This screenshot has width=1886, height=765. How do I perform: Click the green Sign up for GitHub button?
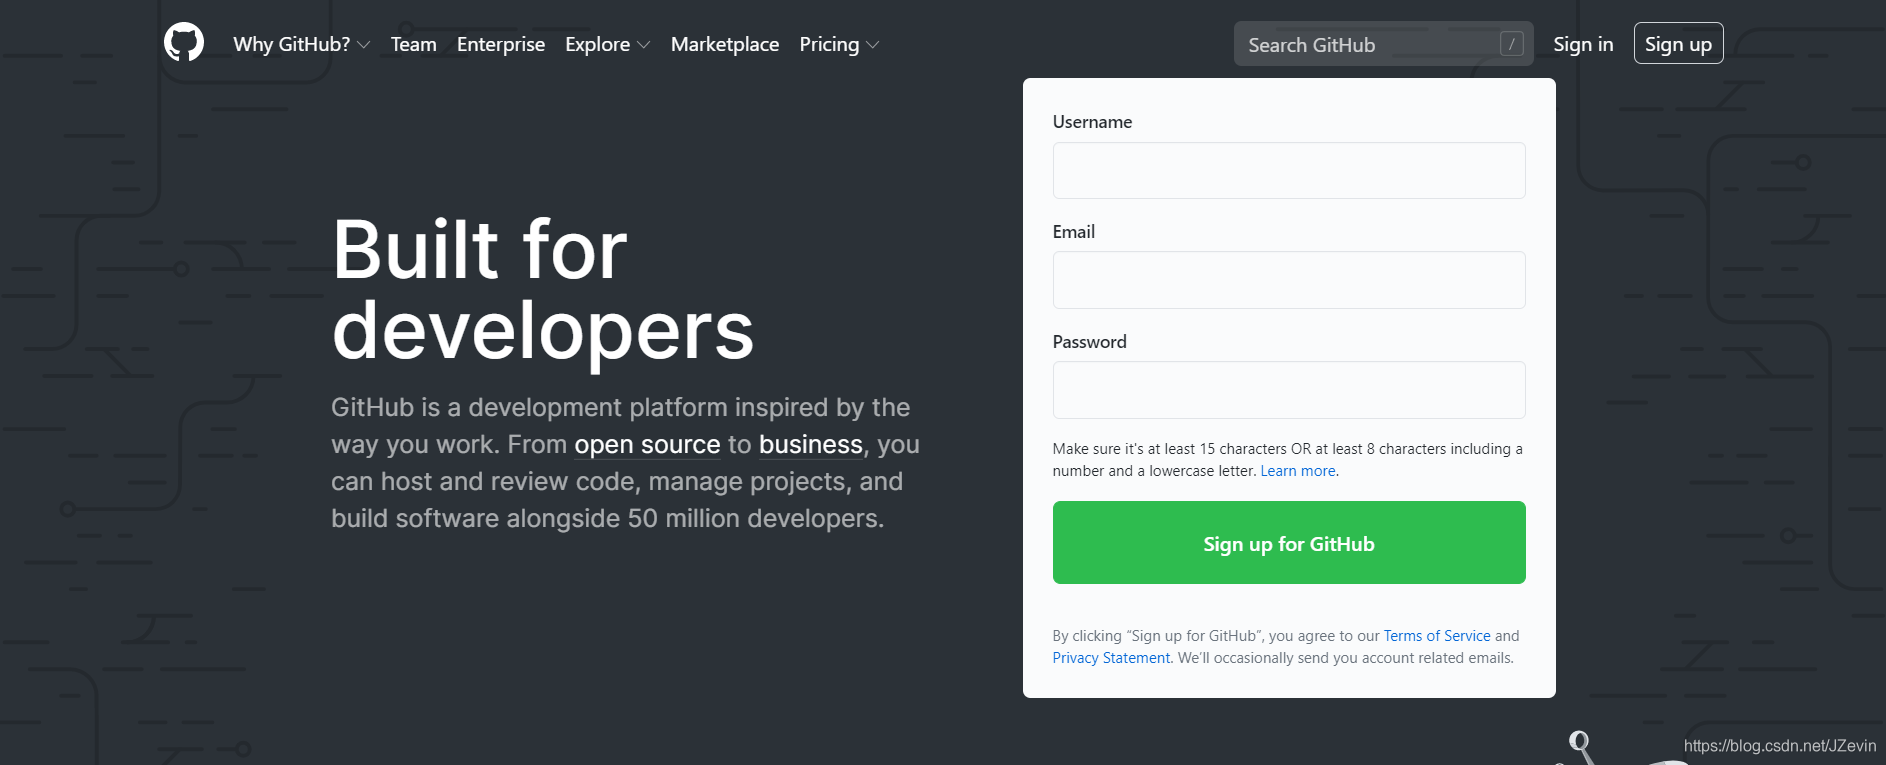1289,542
